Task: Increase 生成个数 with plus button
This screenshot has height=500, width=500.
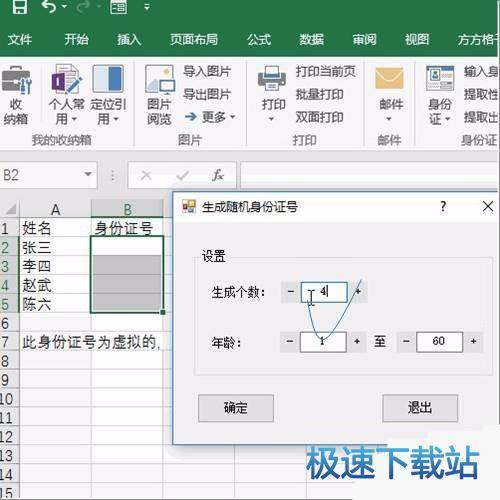Action: pyautogui.click(x=358, y=292)
